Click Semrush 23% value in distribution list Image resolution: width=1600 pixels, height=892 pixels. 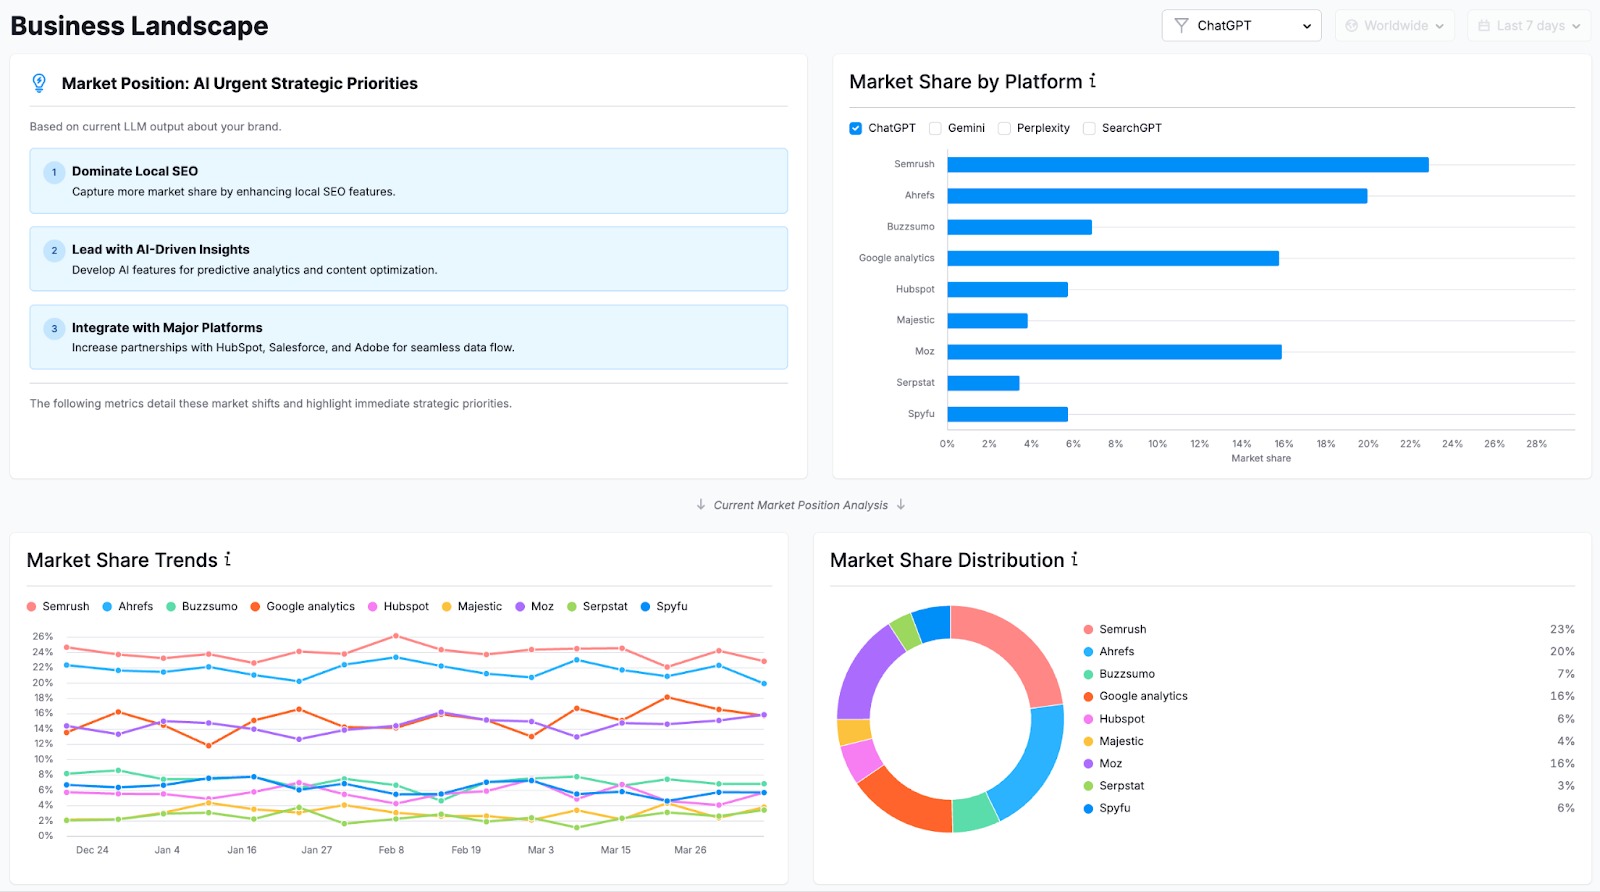1562,629
